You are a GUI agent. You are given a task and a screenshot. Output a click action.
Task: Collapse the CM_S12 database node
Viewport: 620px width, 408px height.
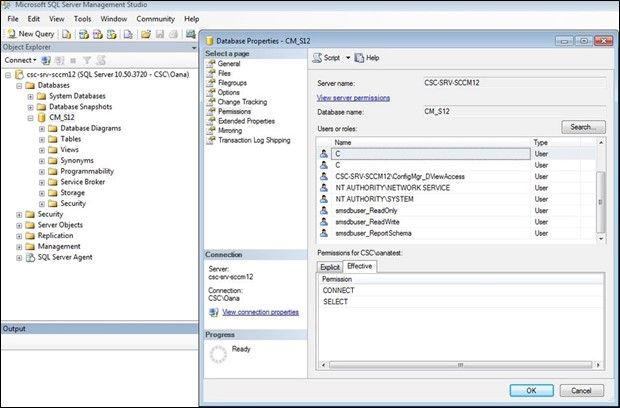pyautogui.click(x=30, y=118)
